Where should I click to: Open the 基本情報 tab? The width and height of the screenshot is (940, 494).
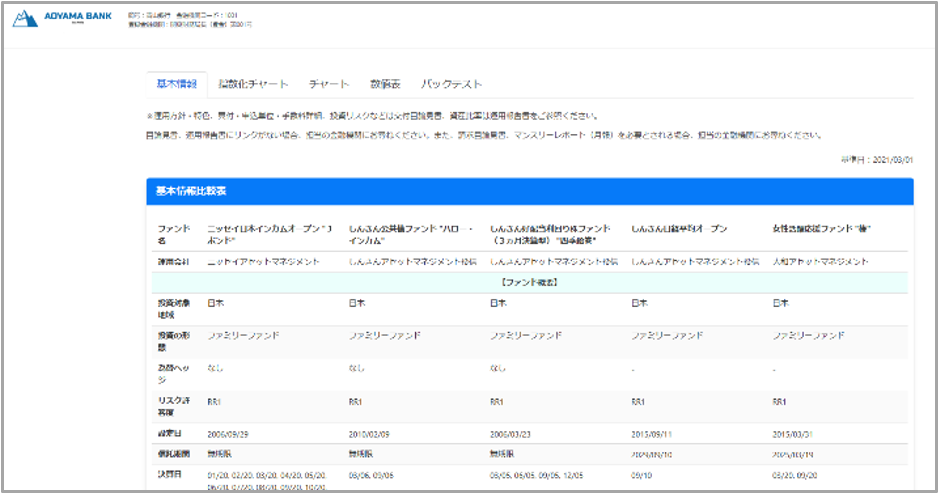[x=177, y=84]
